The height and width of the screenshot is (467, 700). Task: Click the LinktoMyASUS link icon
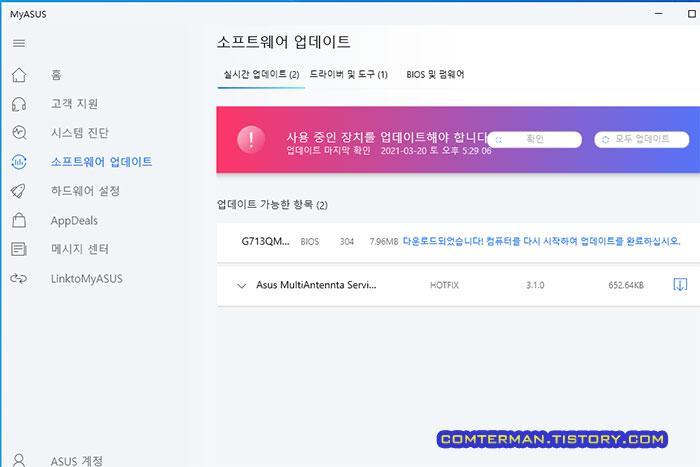point(19,279)
